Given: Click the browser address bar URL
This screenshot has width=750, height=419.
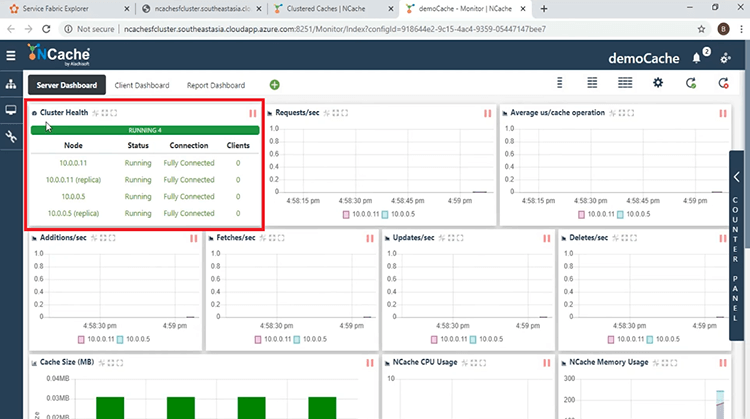Looking at the screenshot, I should coord(335,29).
